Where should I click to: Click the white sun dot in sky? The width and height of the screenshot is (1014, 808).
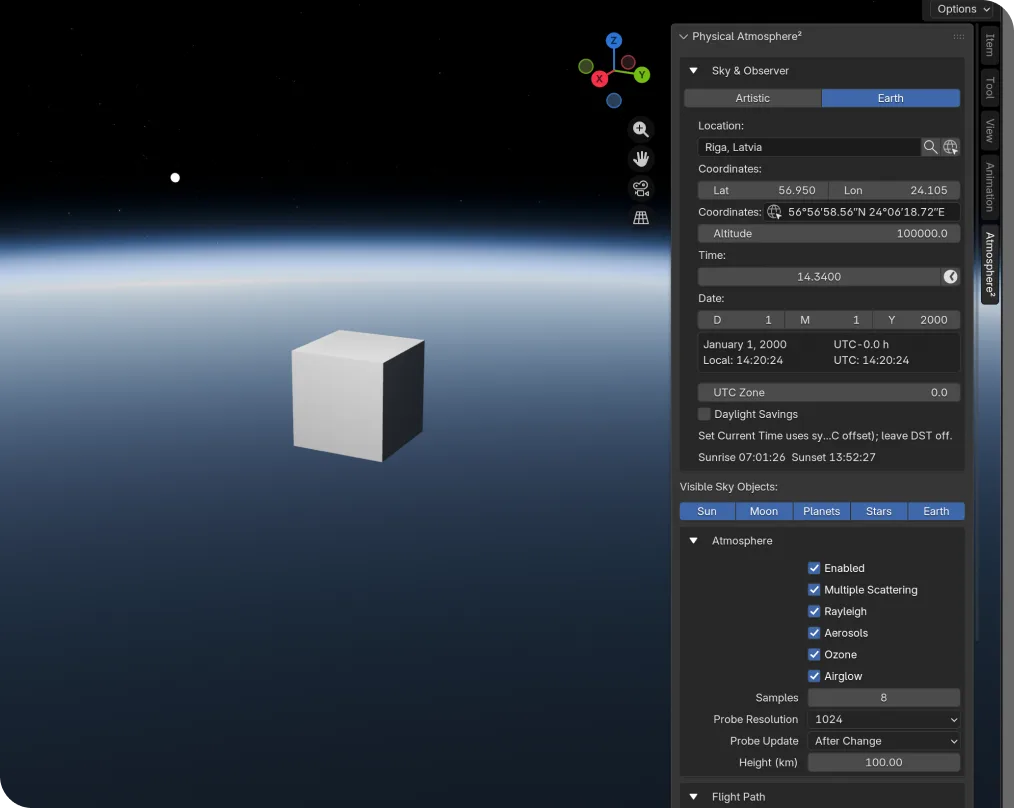[175, 177]
